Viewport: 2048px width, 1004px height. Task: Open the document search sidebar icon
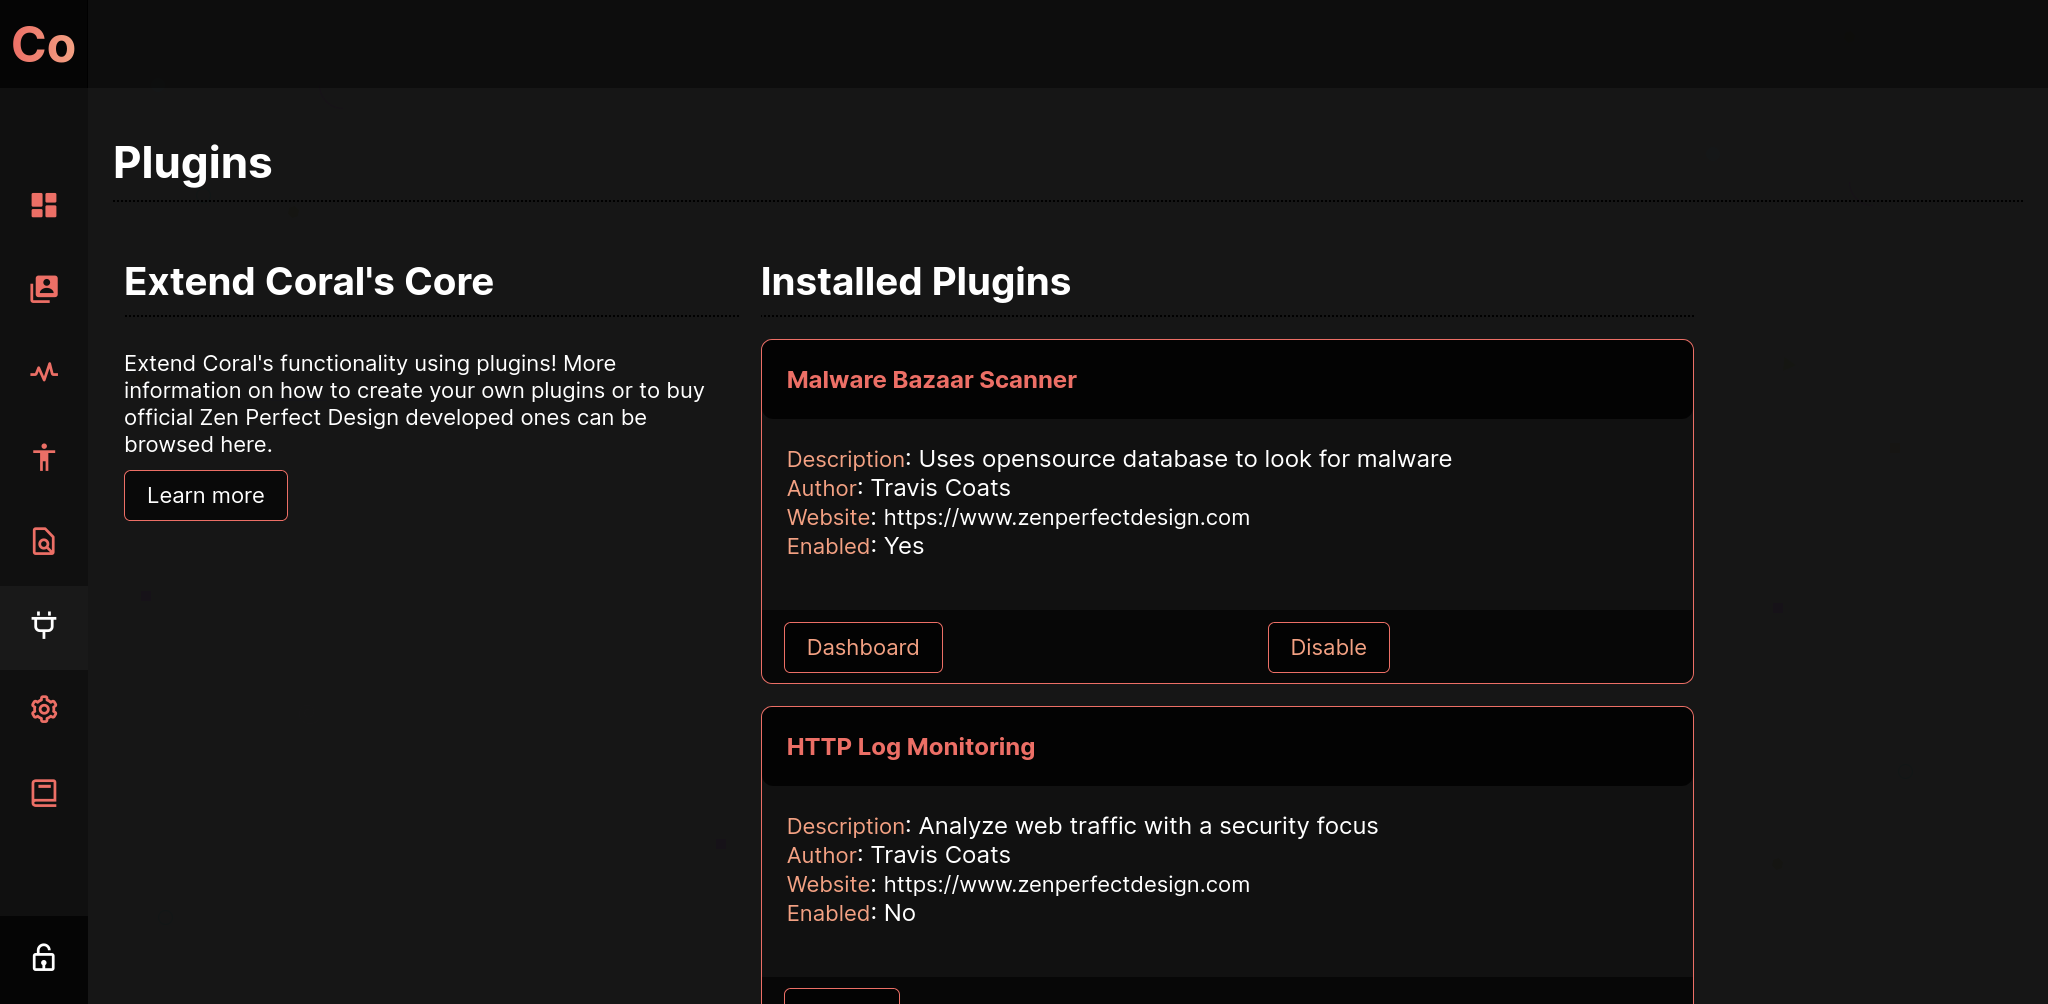(44, 541)
